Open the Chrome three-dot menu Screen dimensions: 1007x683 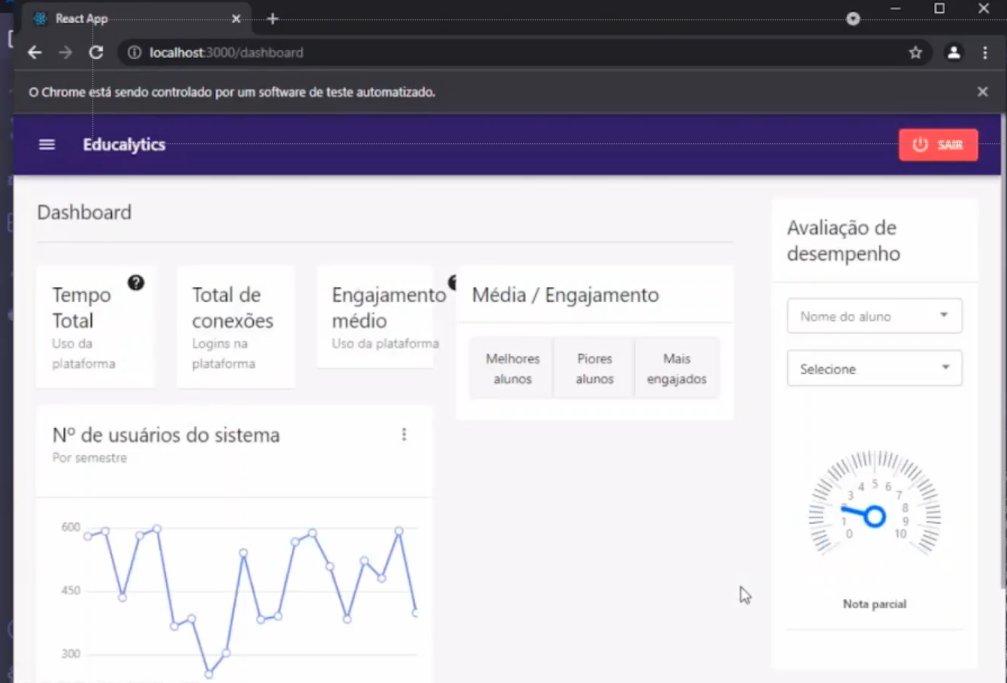tap(985, 53)
